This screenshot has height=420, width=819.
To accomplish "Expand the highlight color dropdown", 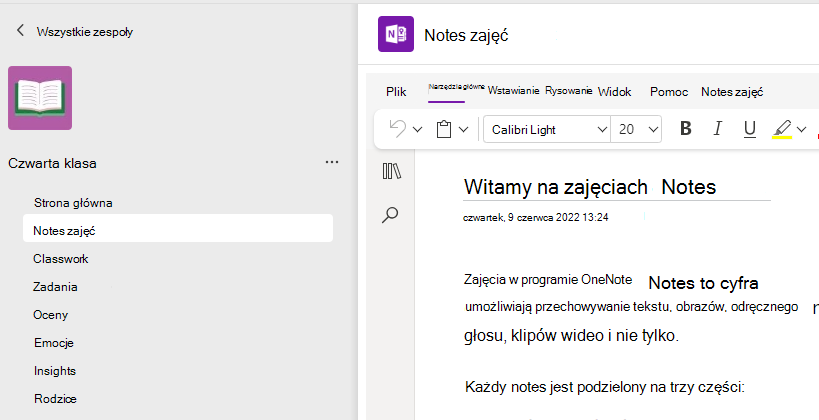I will (802, 130).
